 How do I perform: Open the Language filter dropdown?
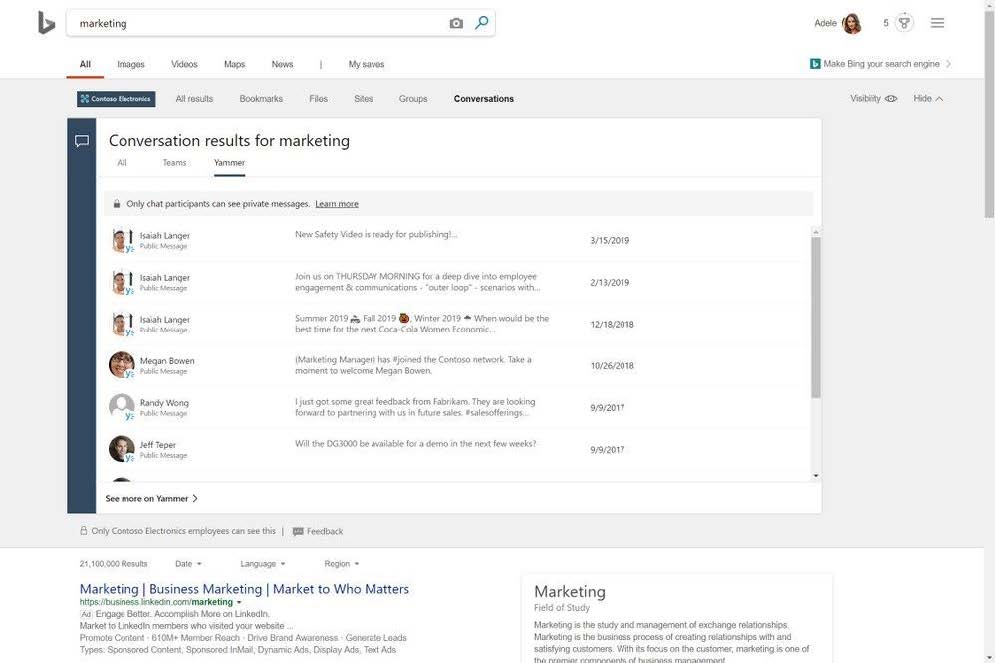(x=263, y=563)
